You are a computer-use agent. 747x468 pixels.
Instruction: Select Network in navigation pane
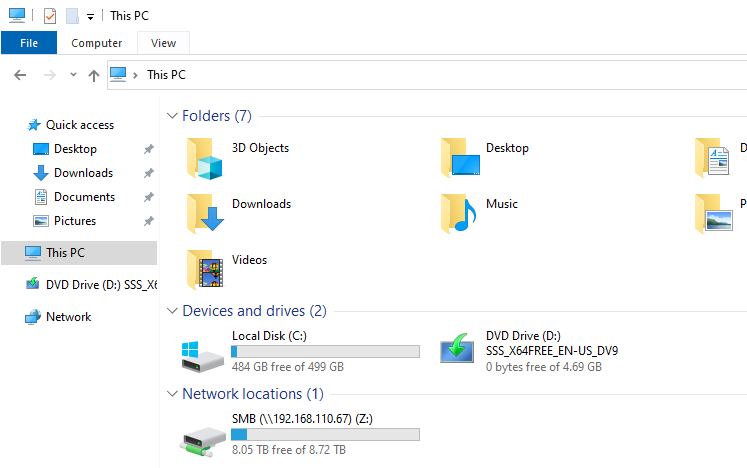click(x=68, y=317)
